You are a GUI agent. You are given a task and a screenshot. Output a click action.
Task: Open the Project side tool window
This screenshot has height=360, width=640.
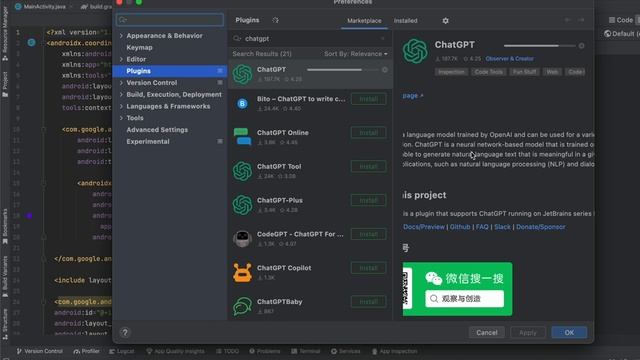5,84
